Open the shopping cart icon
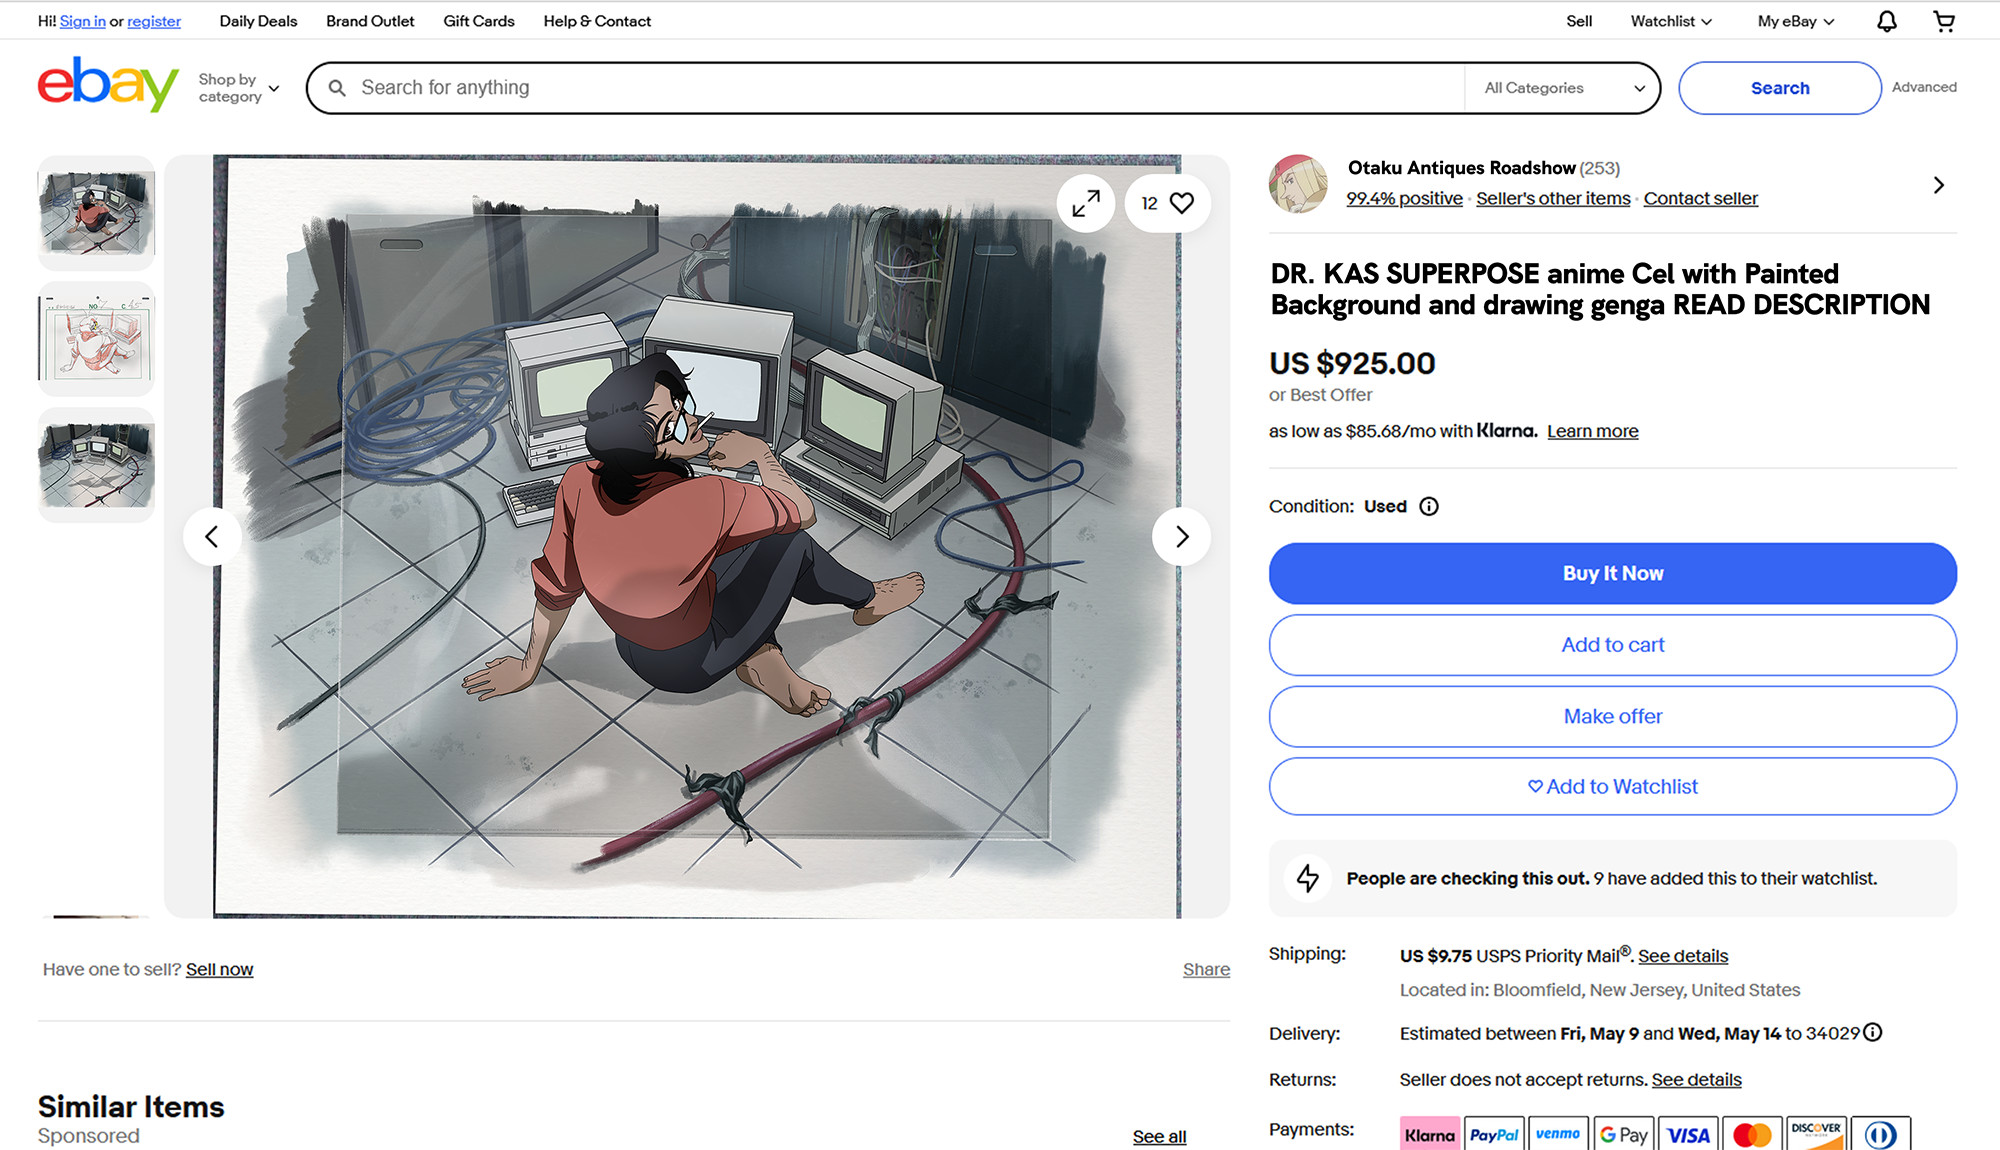This screenshot has width=2000, height=1150. [1944, 21]
